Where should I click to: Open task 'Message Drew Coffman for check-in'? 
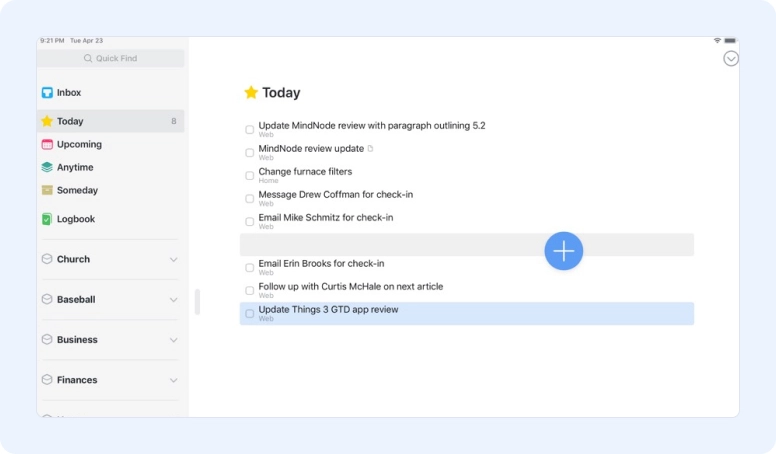coord(336,195)
